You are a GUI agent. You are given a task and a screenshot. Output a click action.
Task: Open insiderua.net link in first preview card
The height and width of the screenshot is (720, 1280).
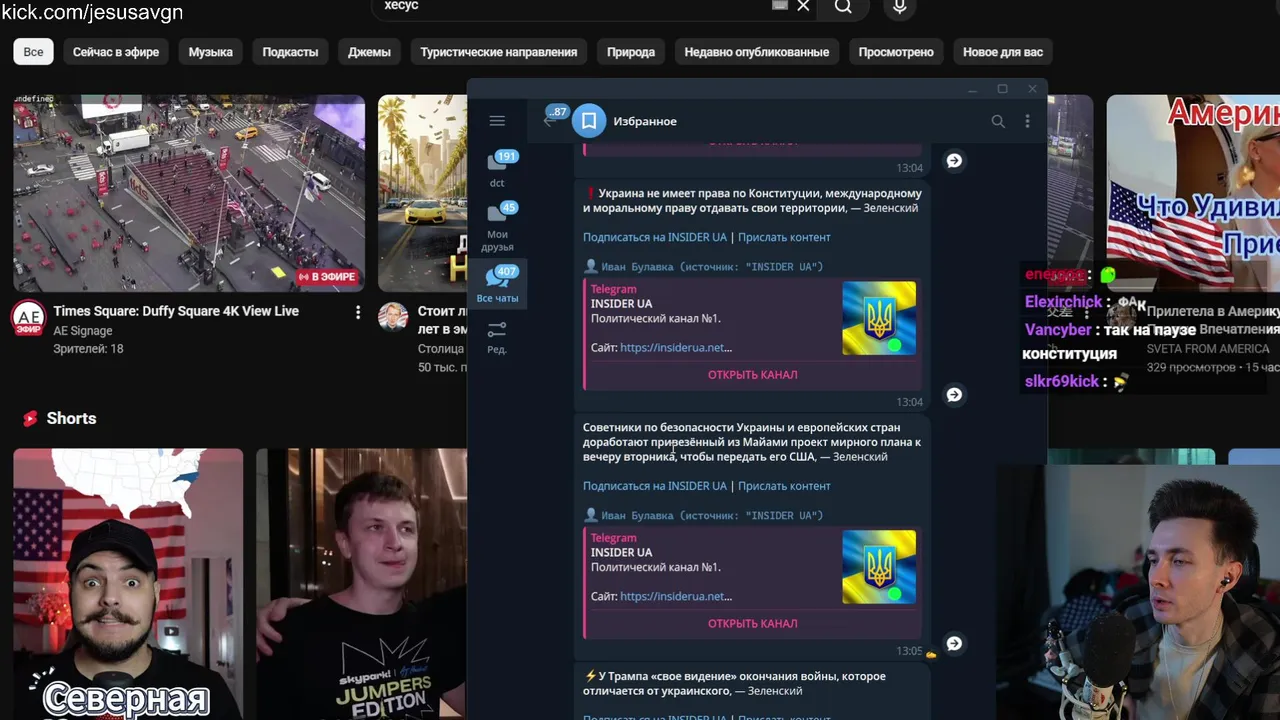coord(676,348)
